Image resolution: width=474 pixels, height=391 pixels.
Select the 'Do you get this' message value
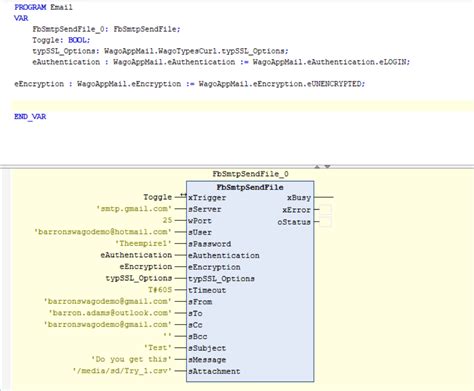coord(132,359)
